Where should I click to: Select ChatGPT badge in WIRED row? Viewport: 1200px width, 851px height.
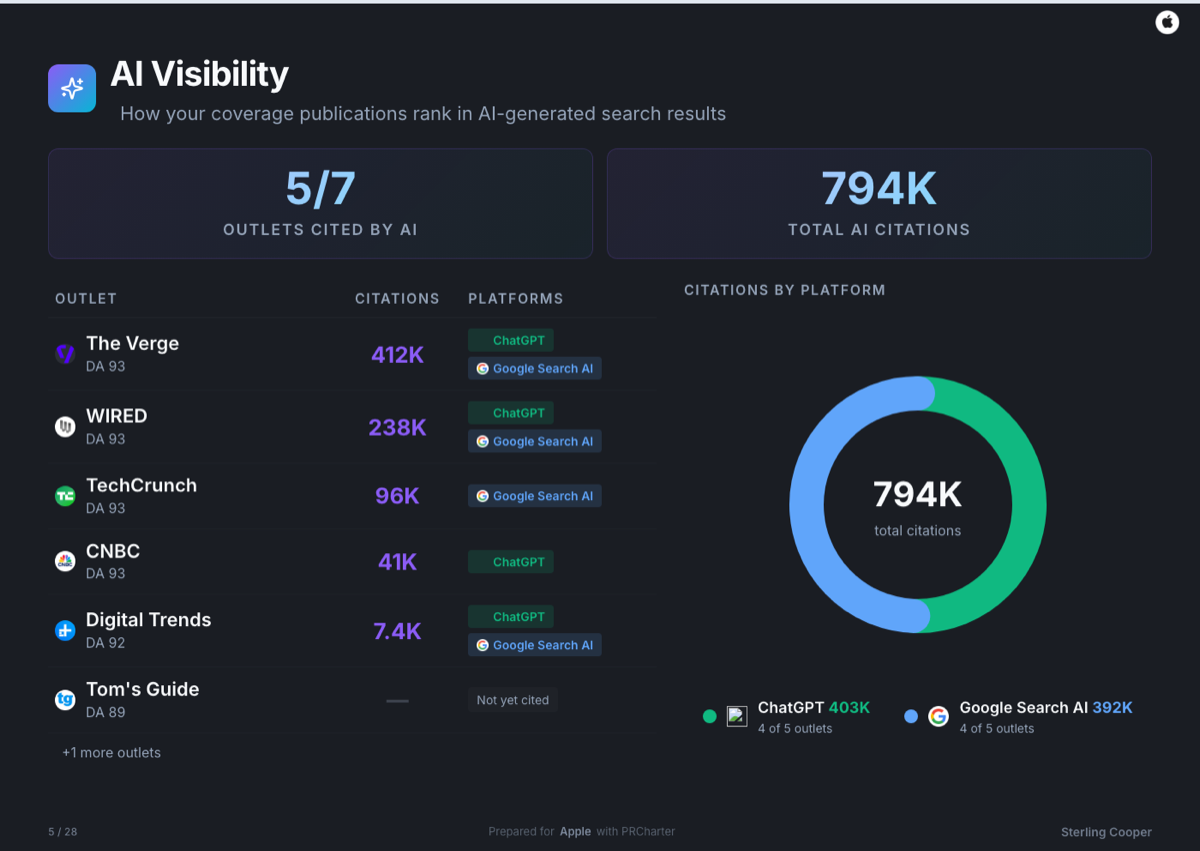tap(511, 413)
